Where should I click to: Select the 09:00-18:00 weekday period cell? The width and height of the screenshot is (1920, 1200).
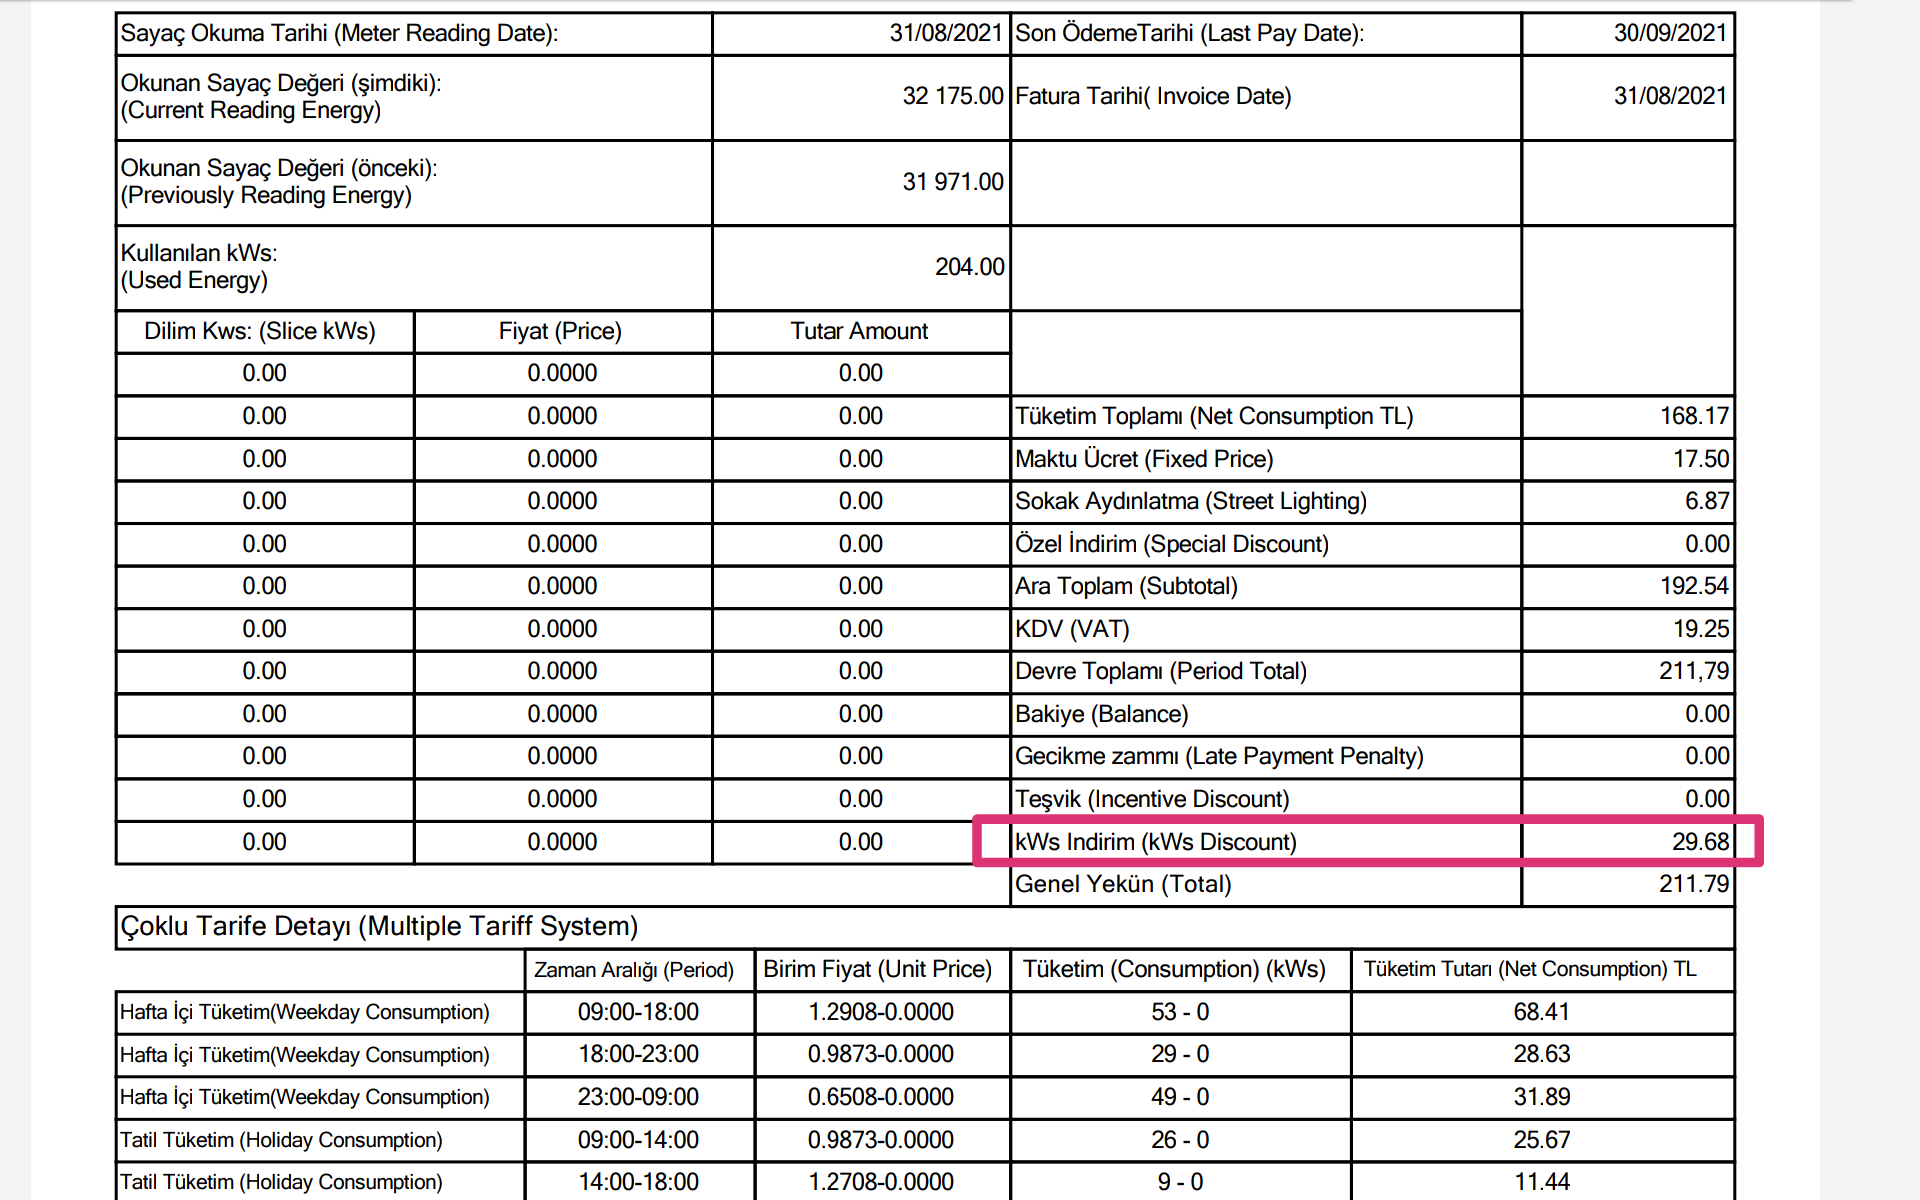pyautogui.click(x=638, y=1012)
